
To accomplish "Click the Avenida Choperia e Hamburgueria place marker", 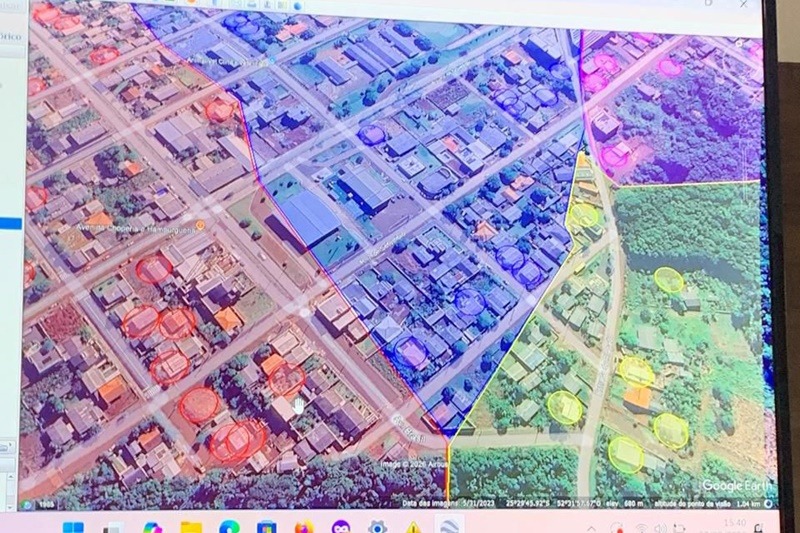I will [201, 225].
